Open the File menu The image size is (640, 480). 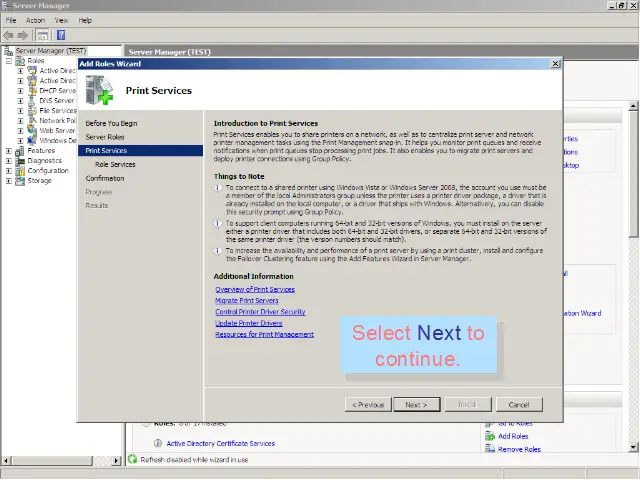coord(11,20)
